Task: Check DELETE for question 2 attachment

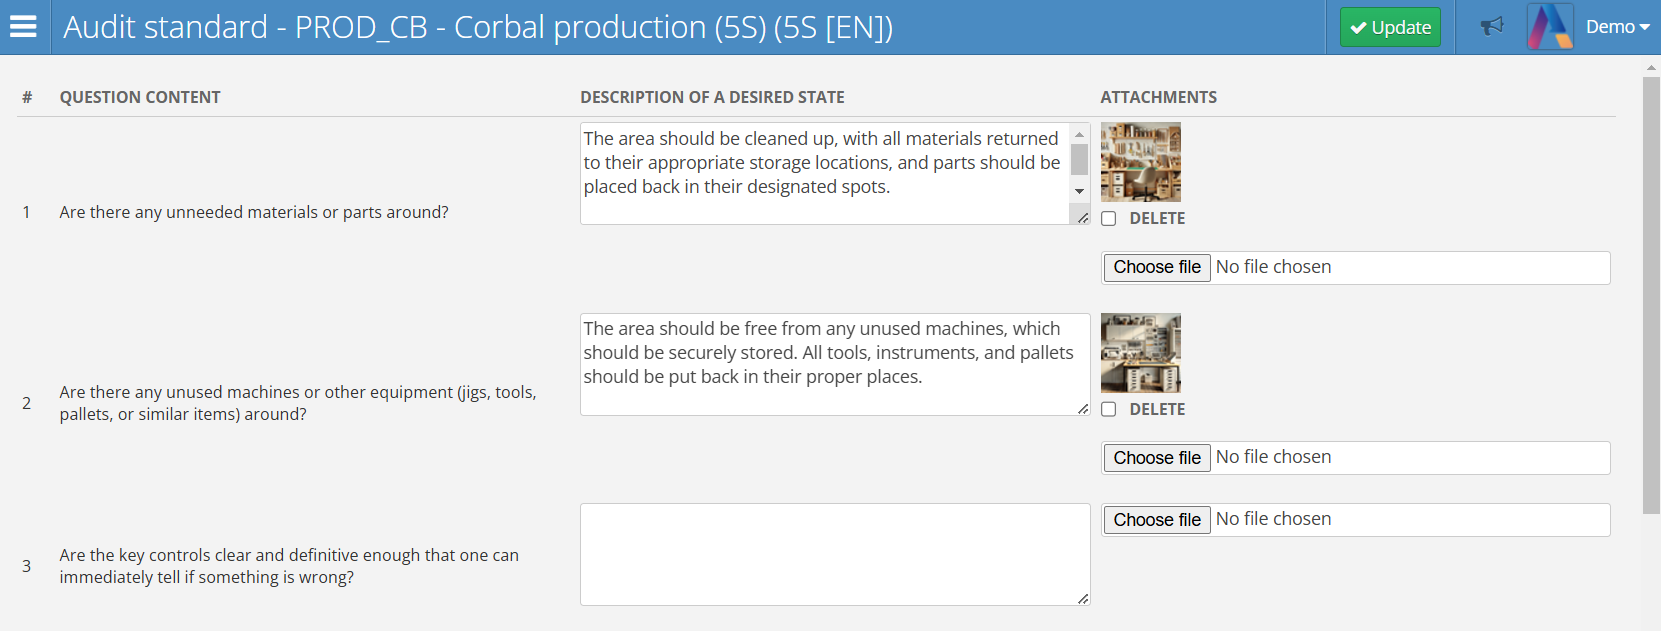Action: (x=1109, y=409)
